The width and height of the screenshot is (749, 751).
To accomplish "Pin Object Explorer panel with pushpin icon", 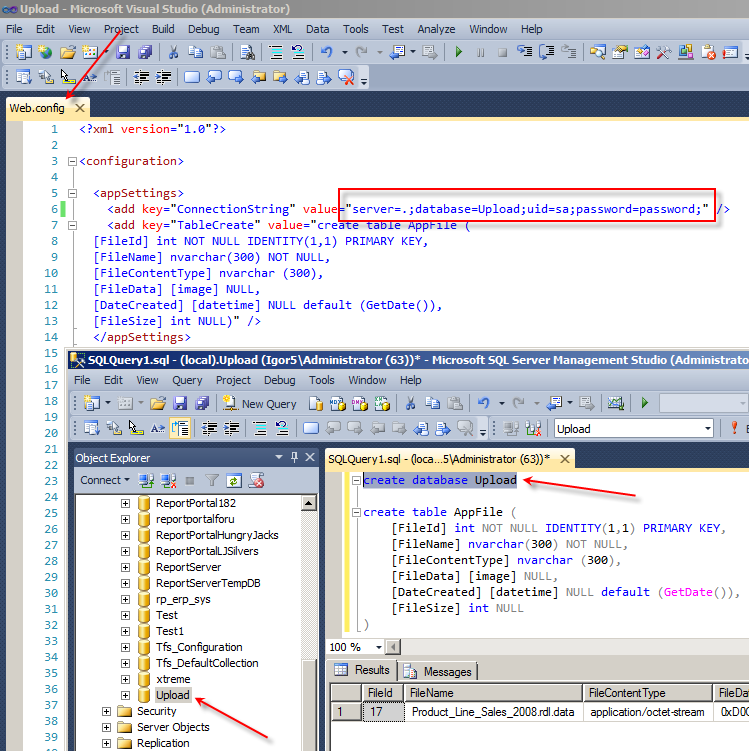I will [x=295, y=457].
